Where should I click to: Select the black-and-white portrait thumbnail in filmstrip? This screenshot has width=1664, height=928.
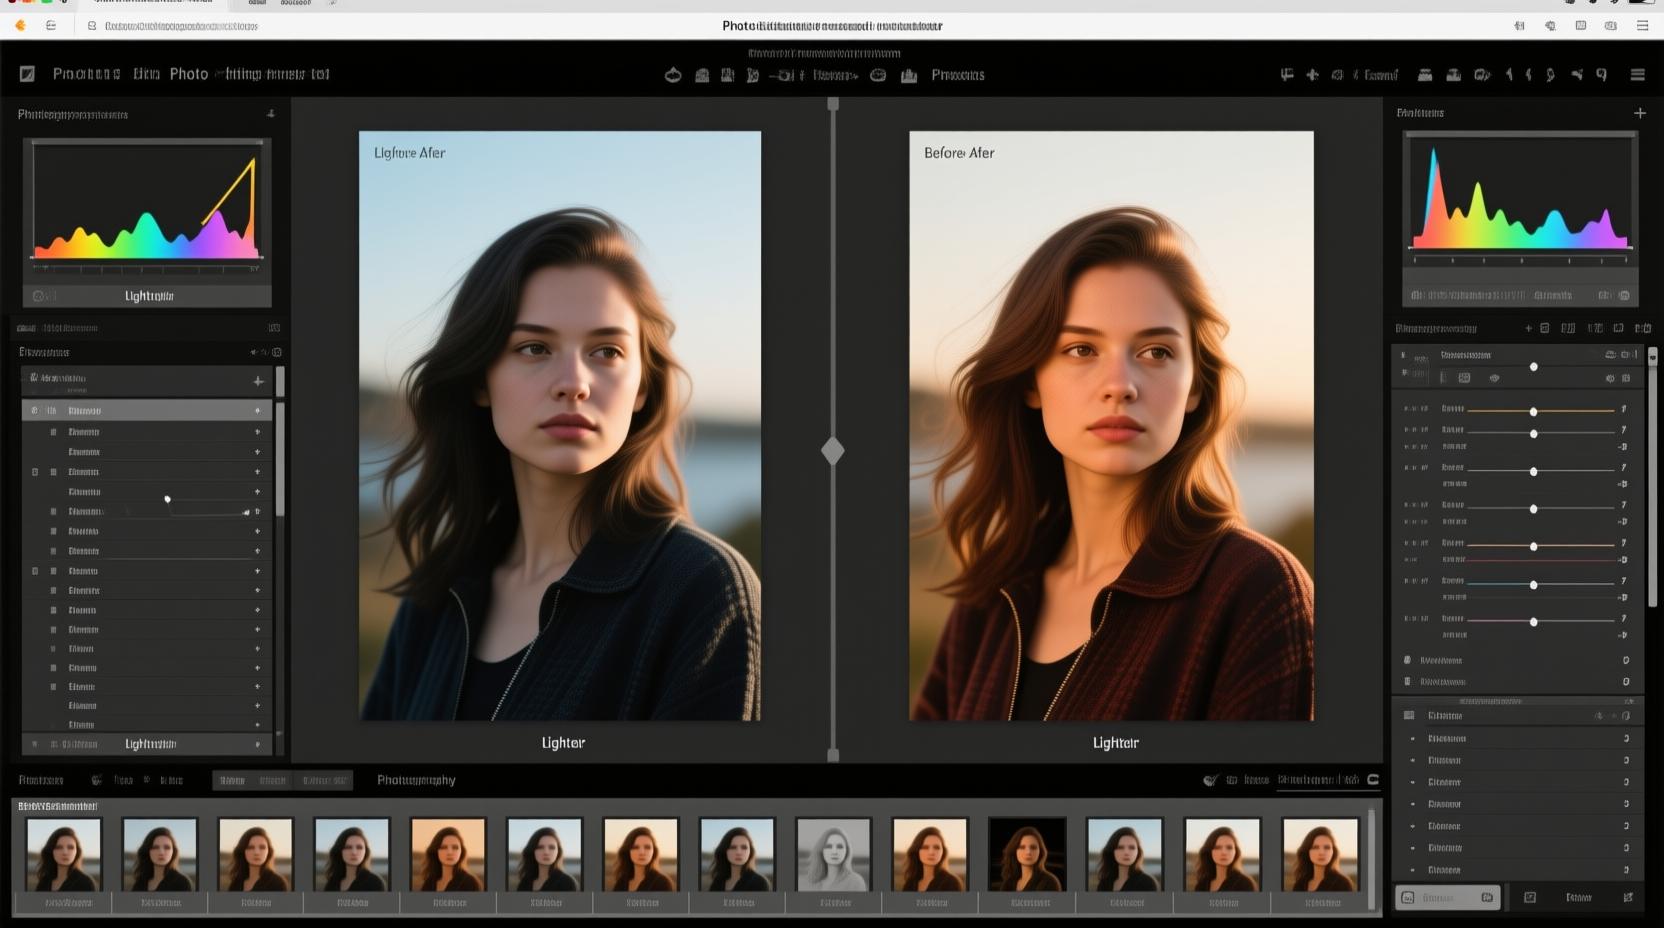click(x=833, y=854)
